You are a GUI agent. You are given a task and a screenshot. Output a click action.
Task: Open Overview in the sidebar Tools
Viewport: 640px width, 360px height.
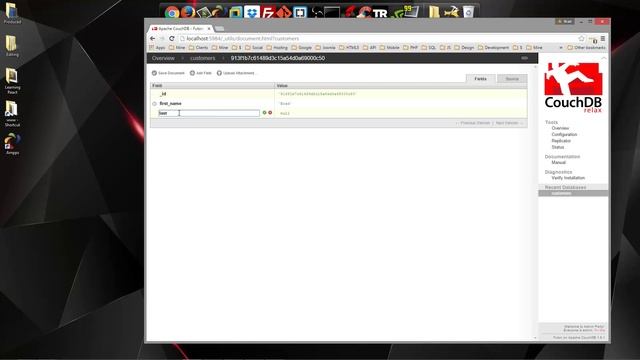point(560,128)
